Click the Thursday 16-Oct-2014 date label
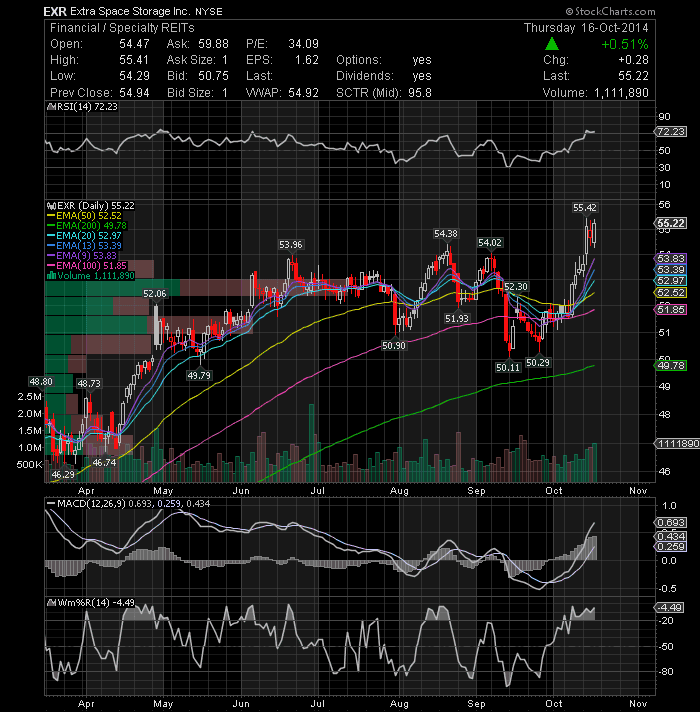The width and height of the screenshot is (700, 712). click(x=586, y=28)
